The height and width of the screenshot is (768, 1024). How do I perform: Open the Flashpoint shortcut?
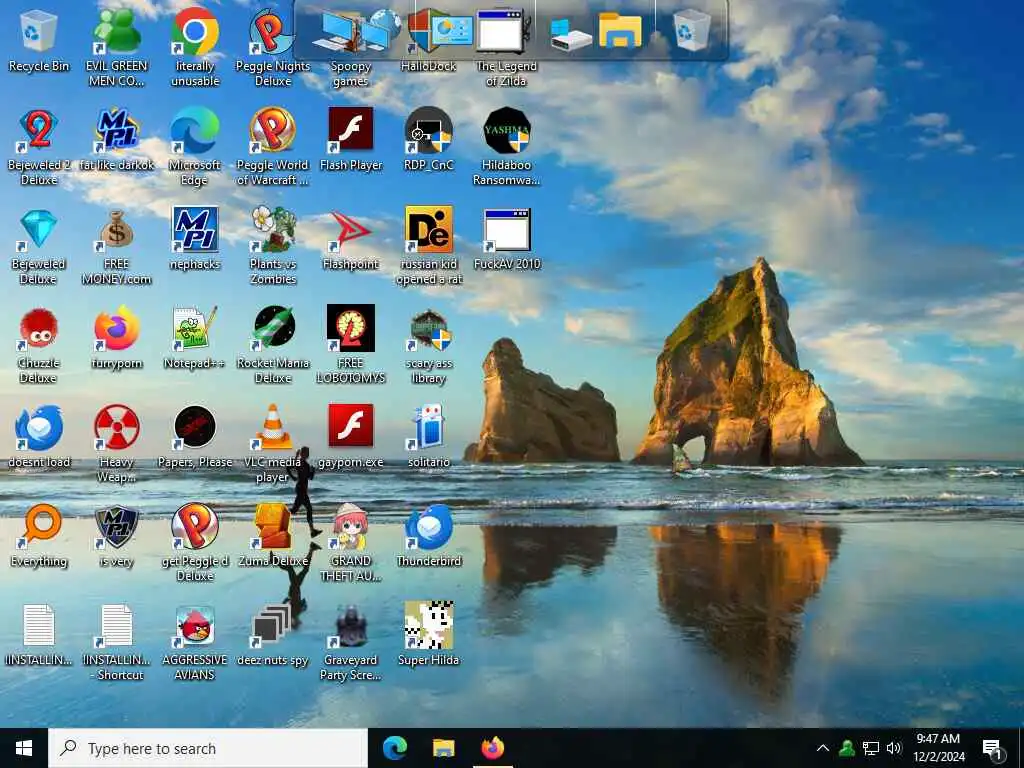click(351, 239)
